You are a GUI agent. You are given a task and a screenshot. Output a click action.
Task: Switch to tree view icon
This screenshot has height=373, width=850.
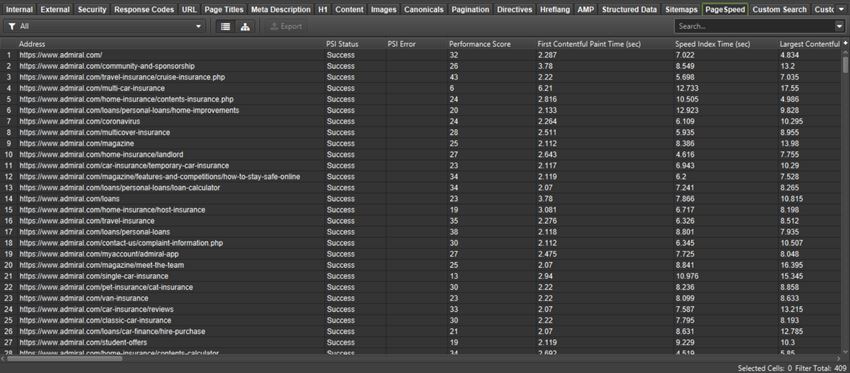click(x=245, y=27)
